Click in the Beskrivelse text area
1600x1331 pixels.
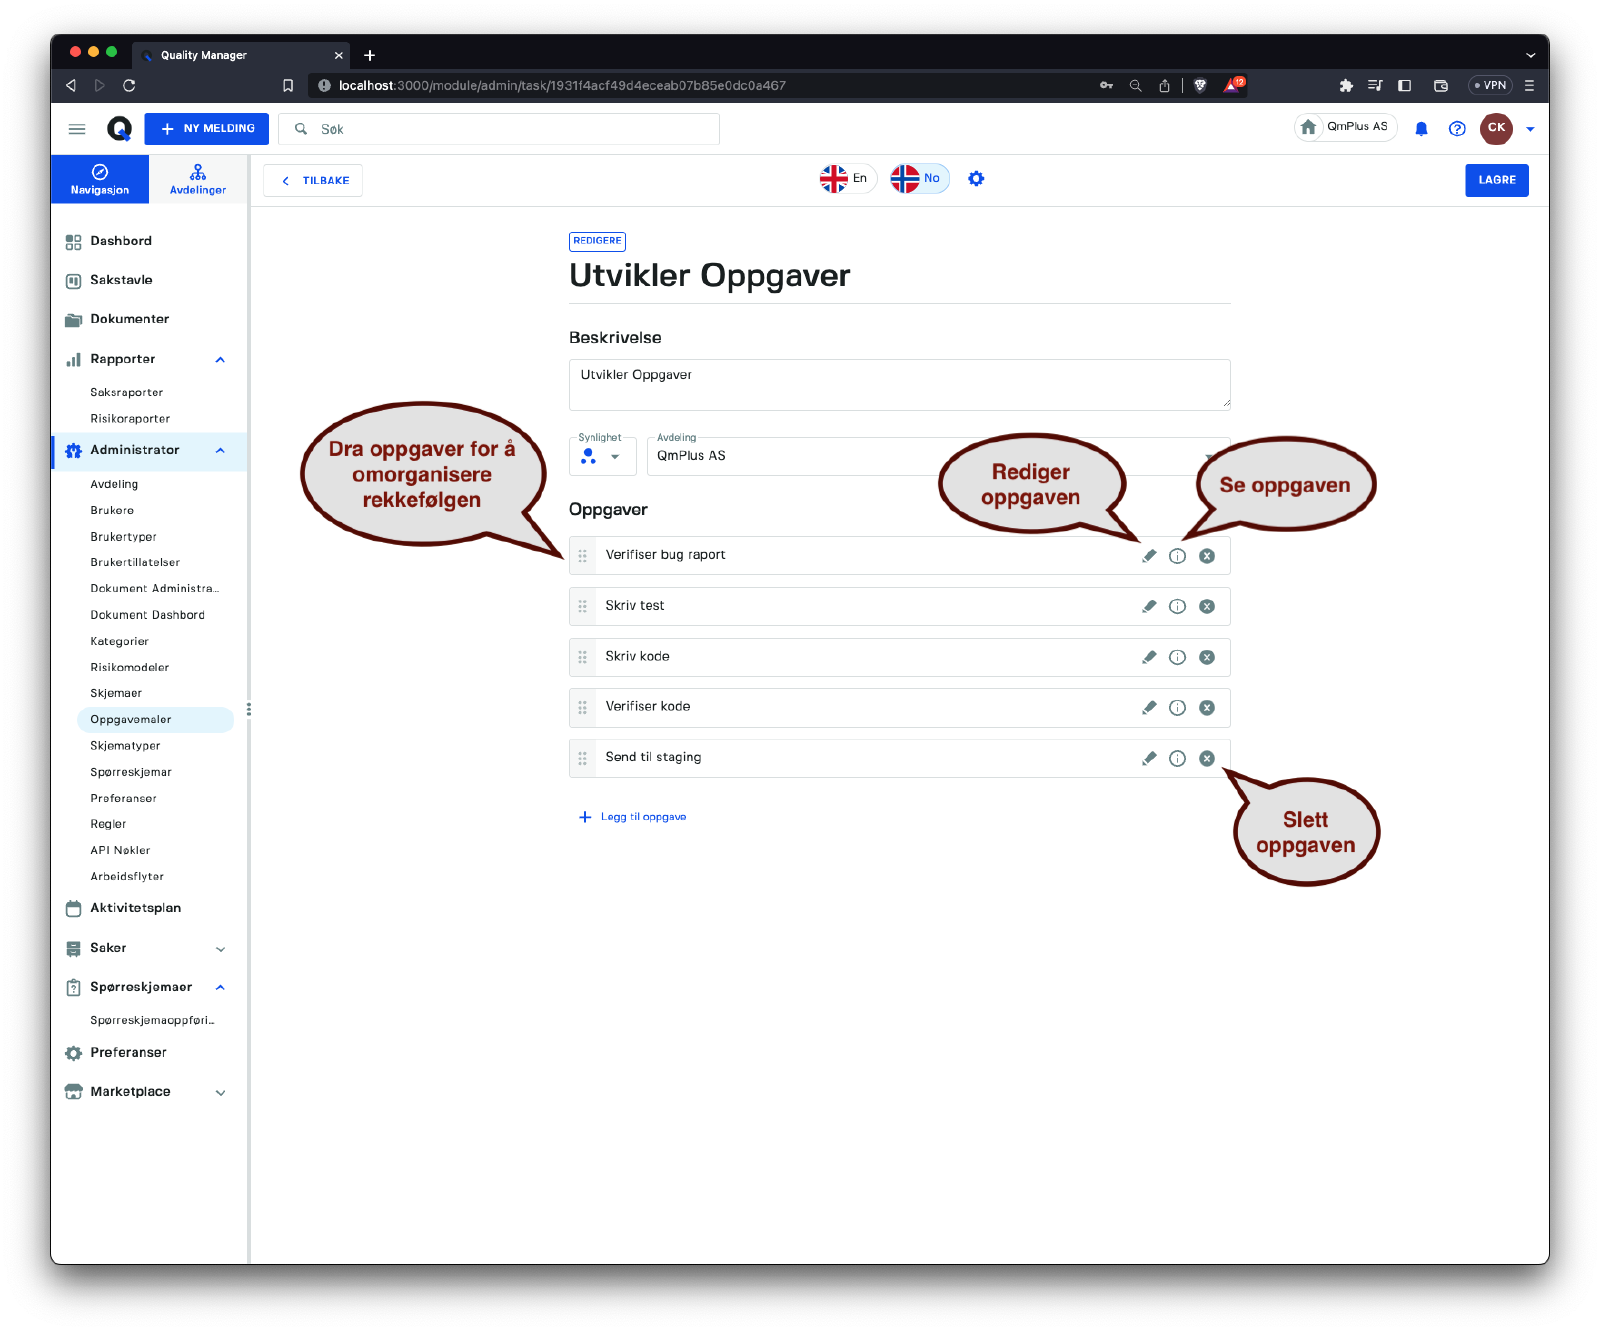pyautogui.click(x=898, y=384)
